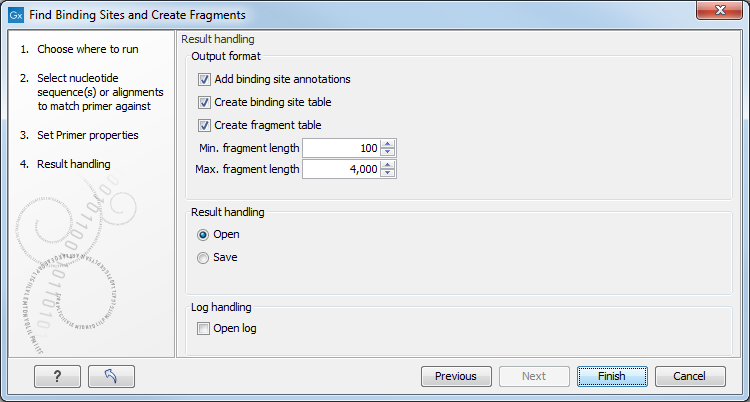Viewport: 750px width, 402px height.
Task: Decrease Max. fragment length with down arrow
Action: 388,174
